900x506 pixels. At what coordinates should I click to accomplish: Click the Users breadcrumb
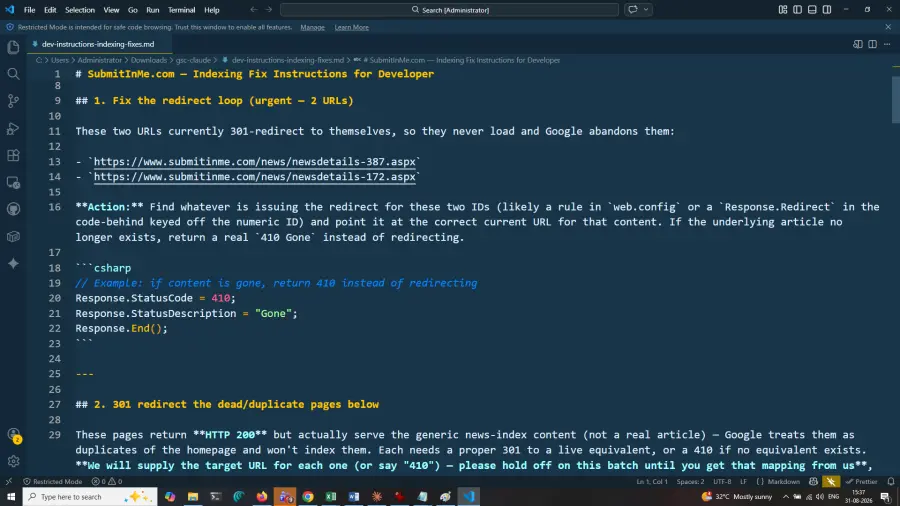point(60,60)
